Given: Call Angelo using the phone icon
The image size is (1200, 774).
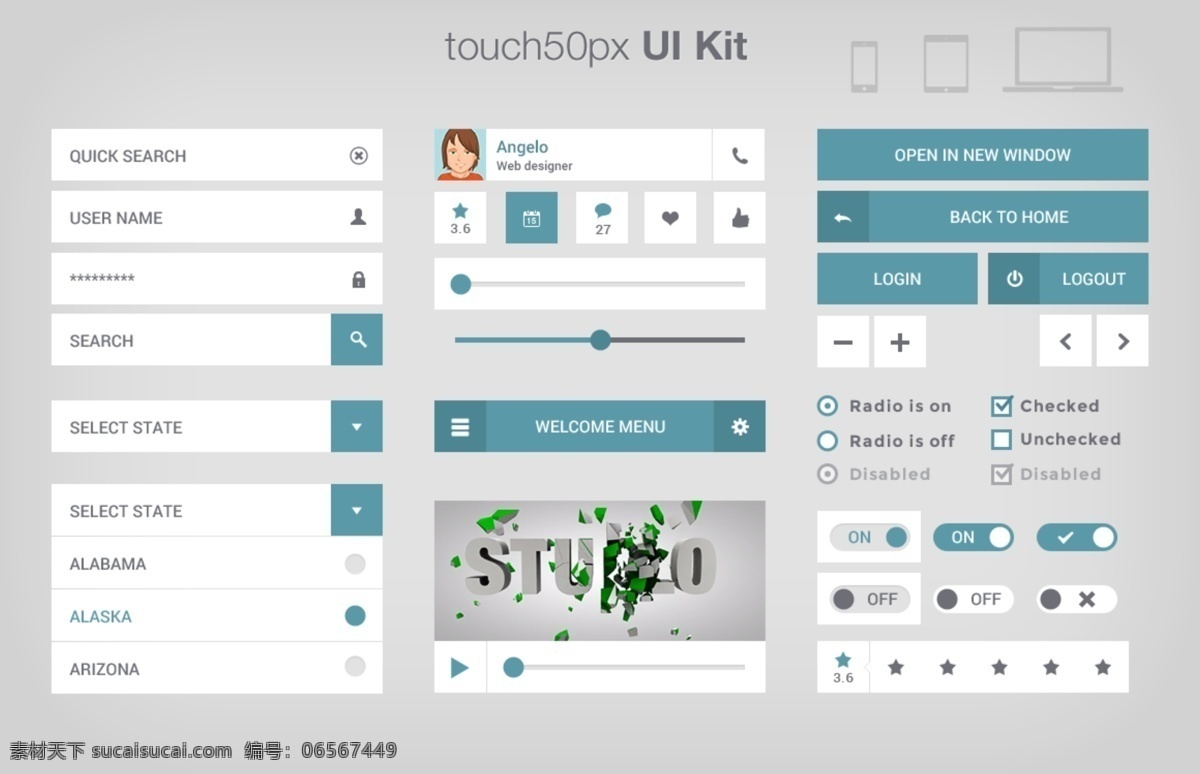Looking at the screenshot, I should [739, 155].
